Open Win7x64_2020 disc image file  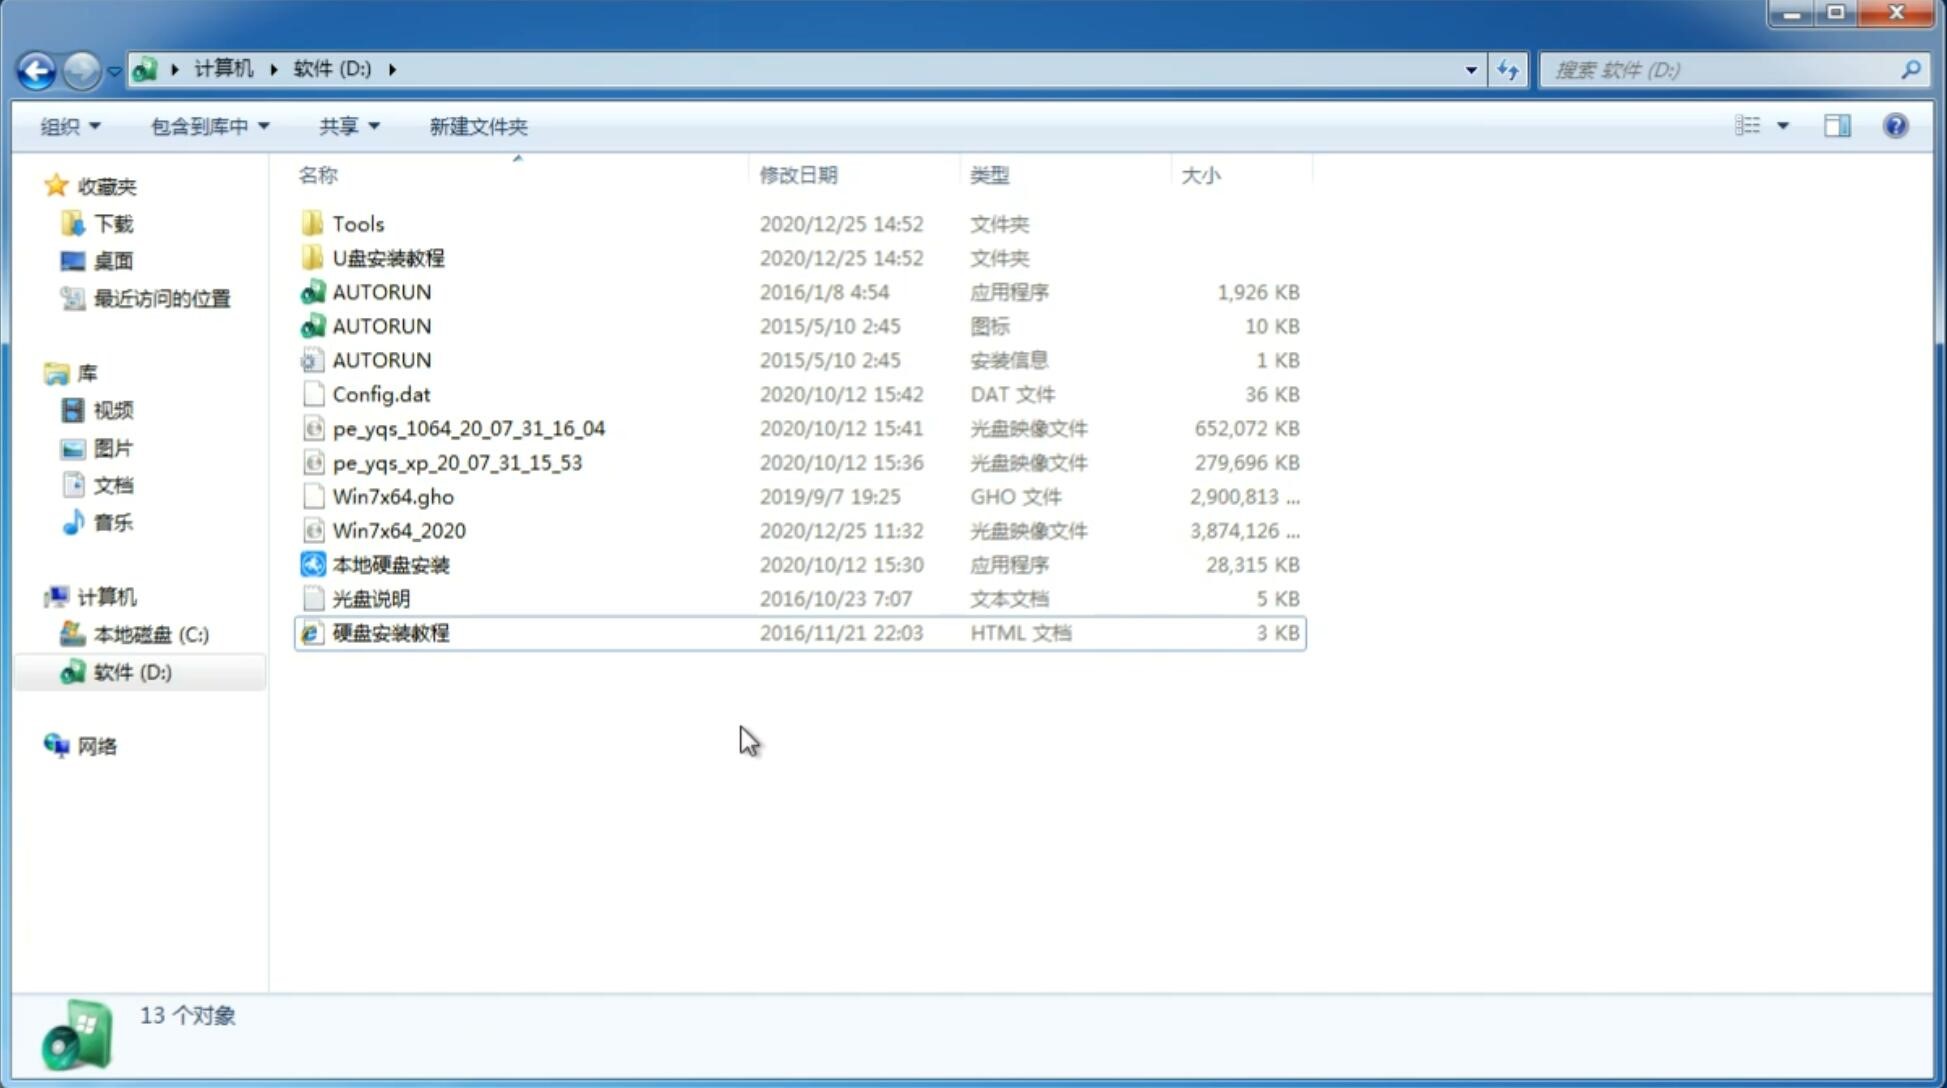pyautogui.click(x=398, y=531)
